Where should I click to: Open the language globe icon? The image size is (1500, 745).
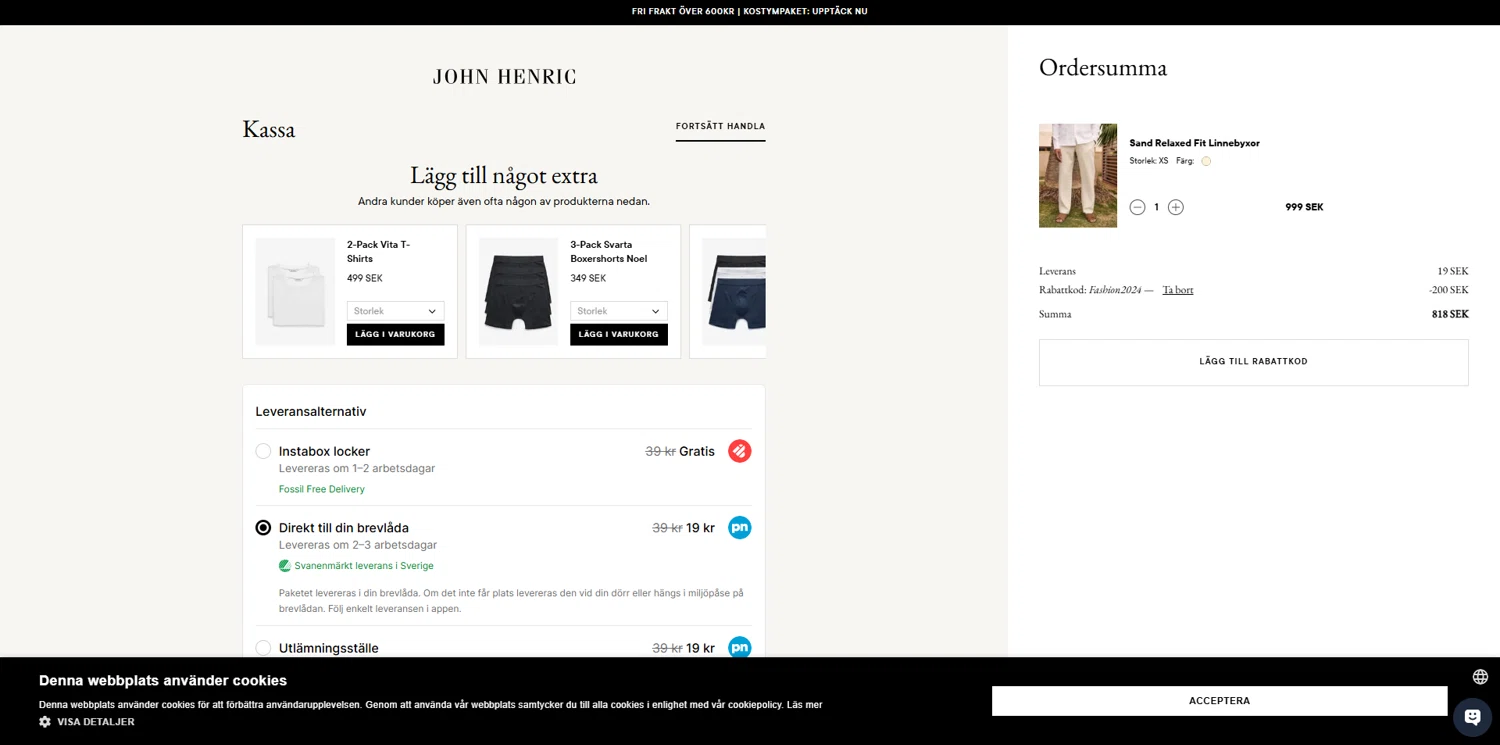1480,677
